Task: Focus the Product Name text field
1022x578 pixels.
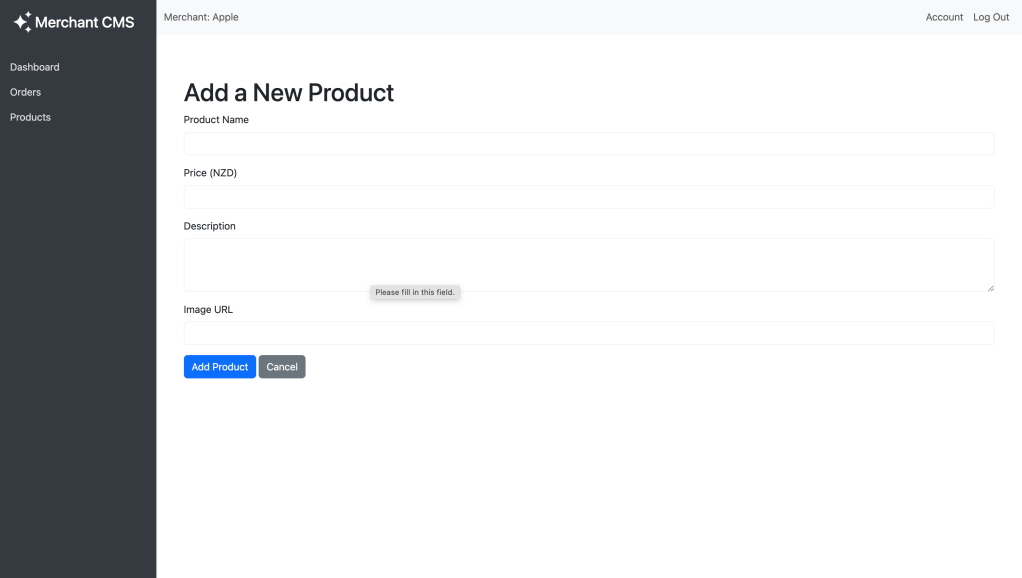Action: pyautogui.click(x=588, y=144)
